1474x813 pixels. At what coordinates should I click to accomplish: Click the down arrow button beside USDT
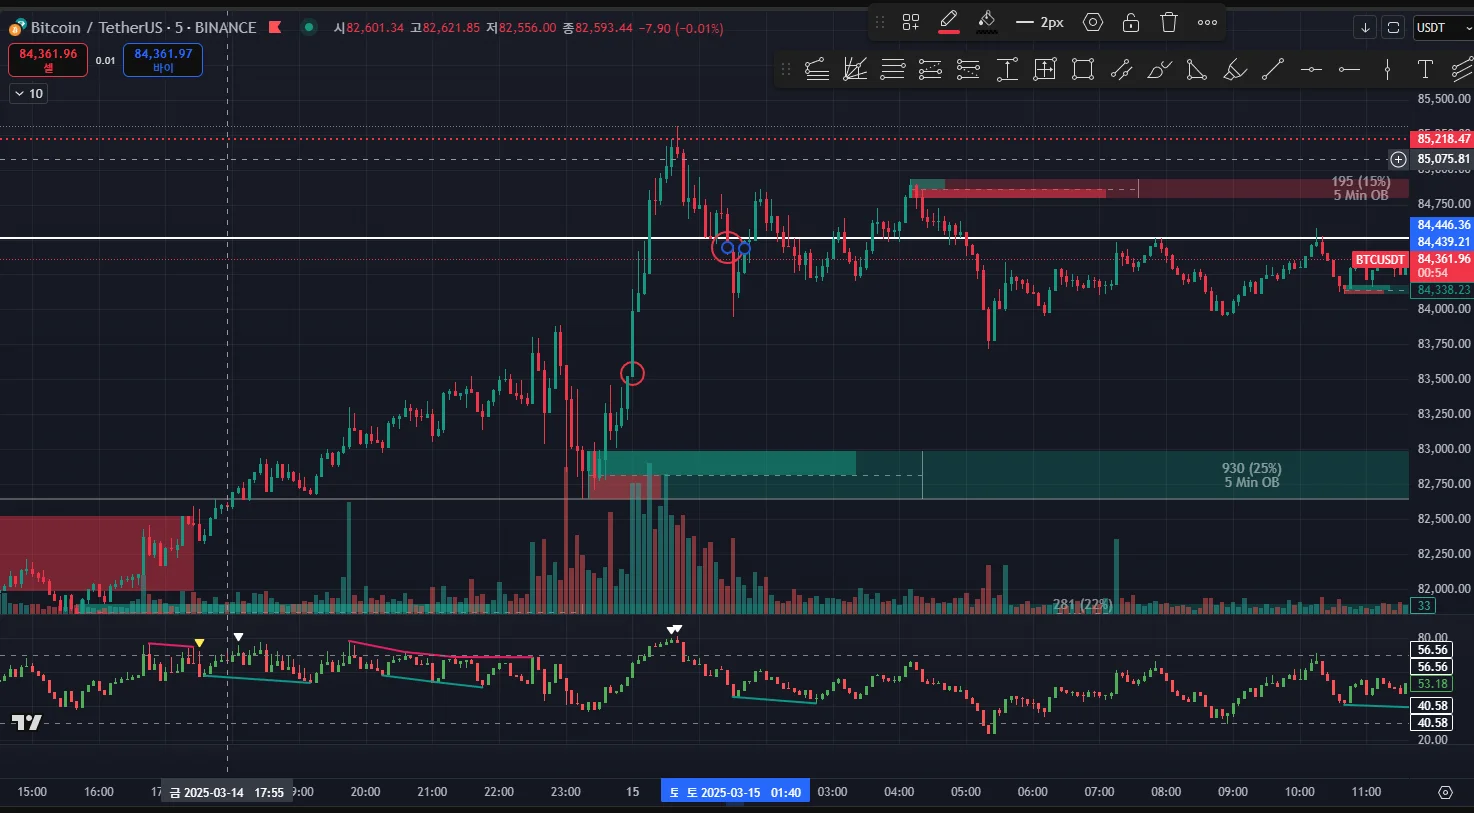tap(1365, 28)
